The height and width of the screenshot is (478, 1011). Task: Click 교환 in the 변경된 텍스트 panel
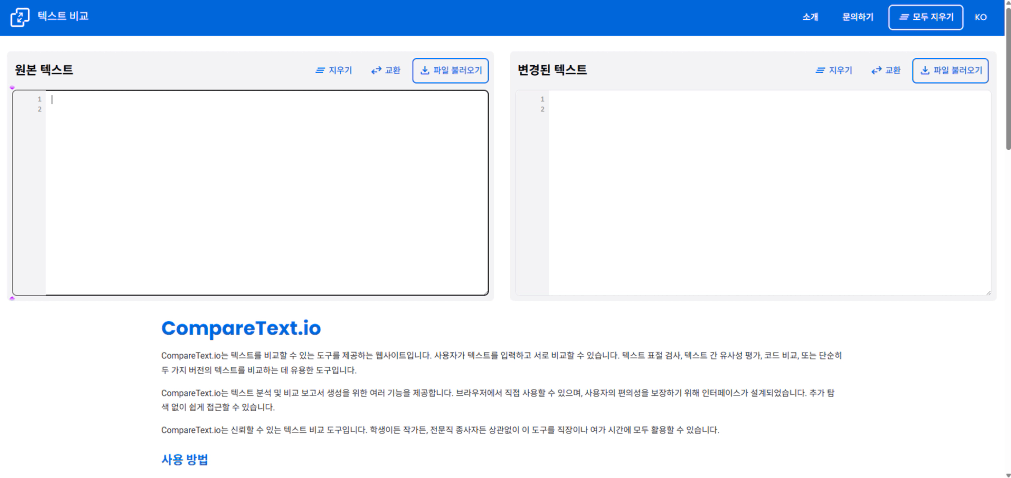click(x=886, y=70)
